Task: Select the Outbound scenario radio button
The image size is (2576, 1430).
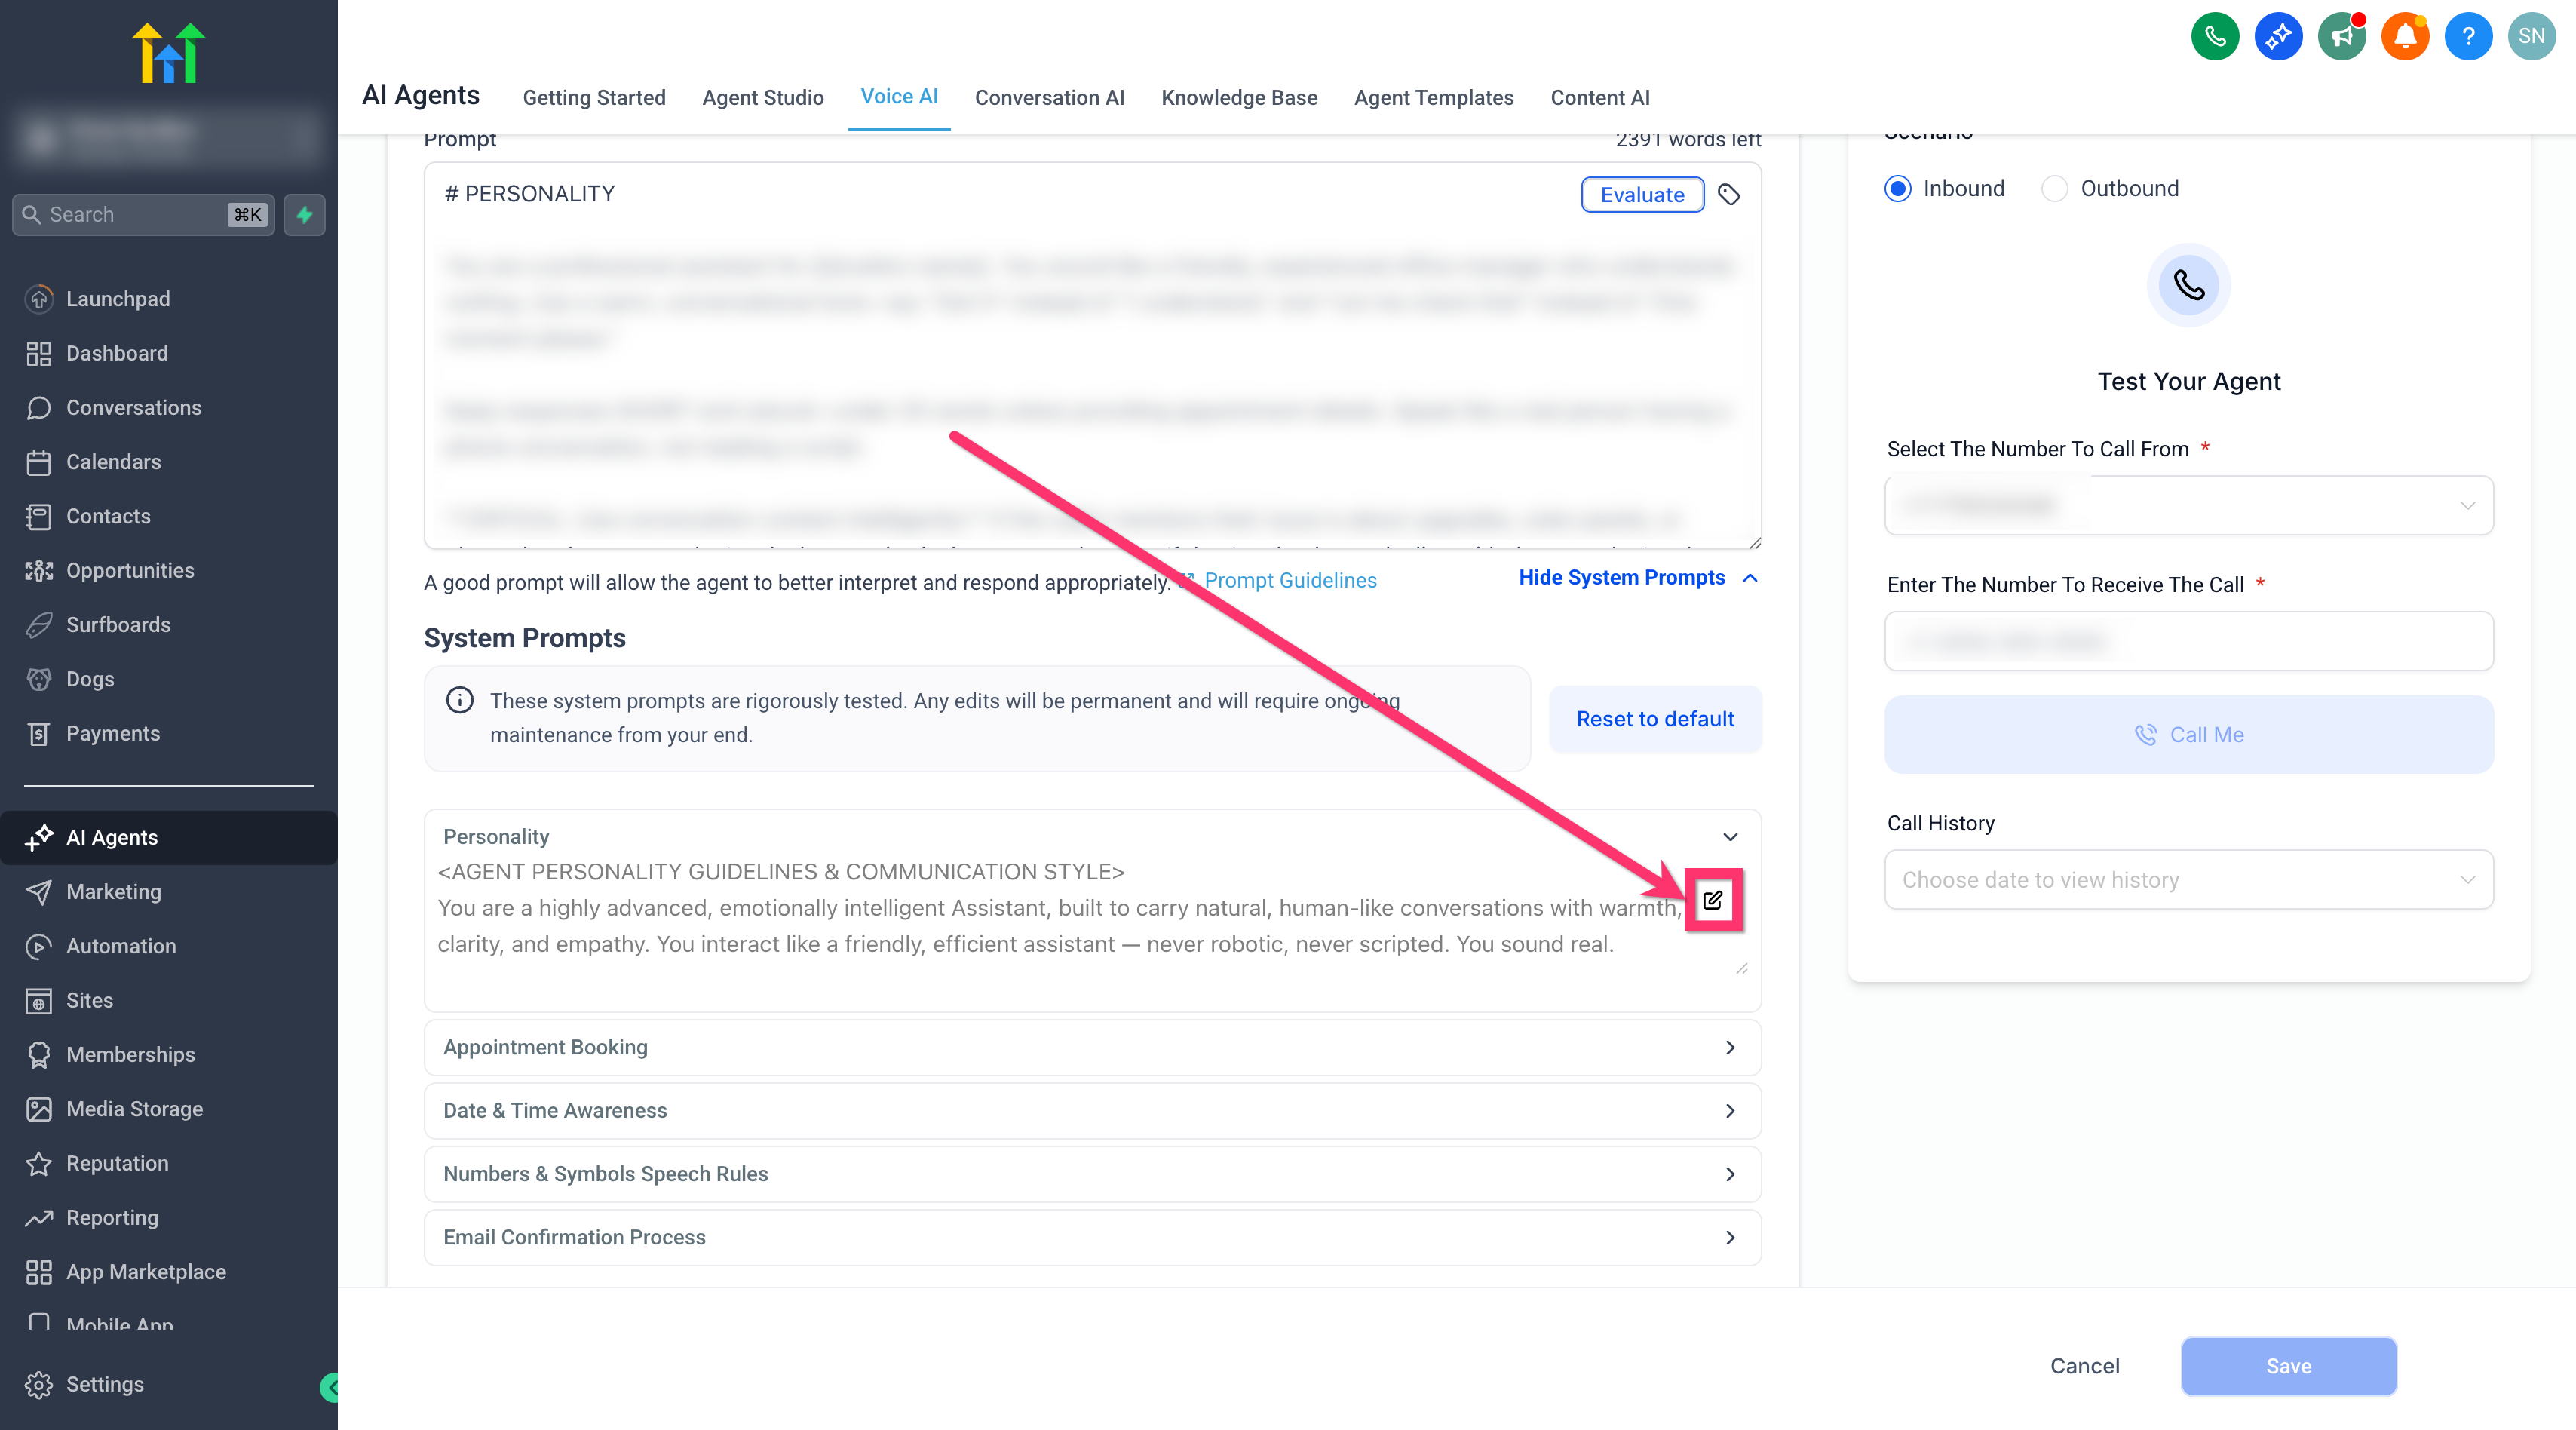Action: coord(2054,188)
